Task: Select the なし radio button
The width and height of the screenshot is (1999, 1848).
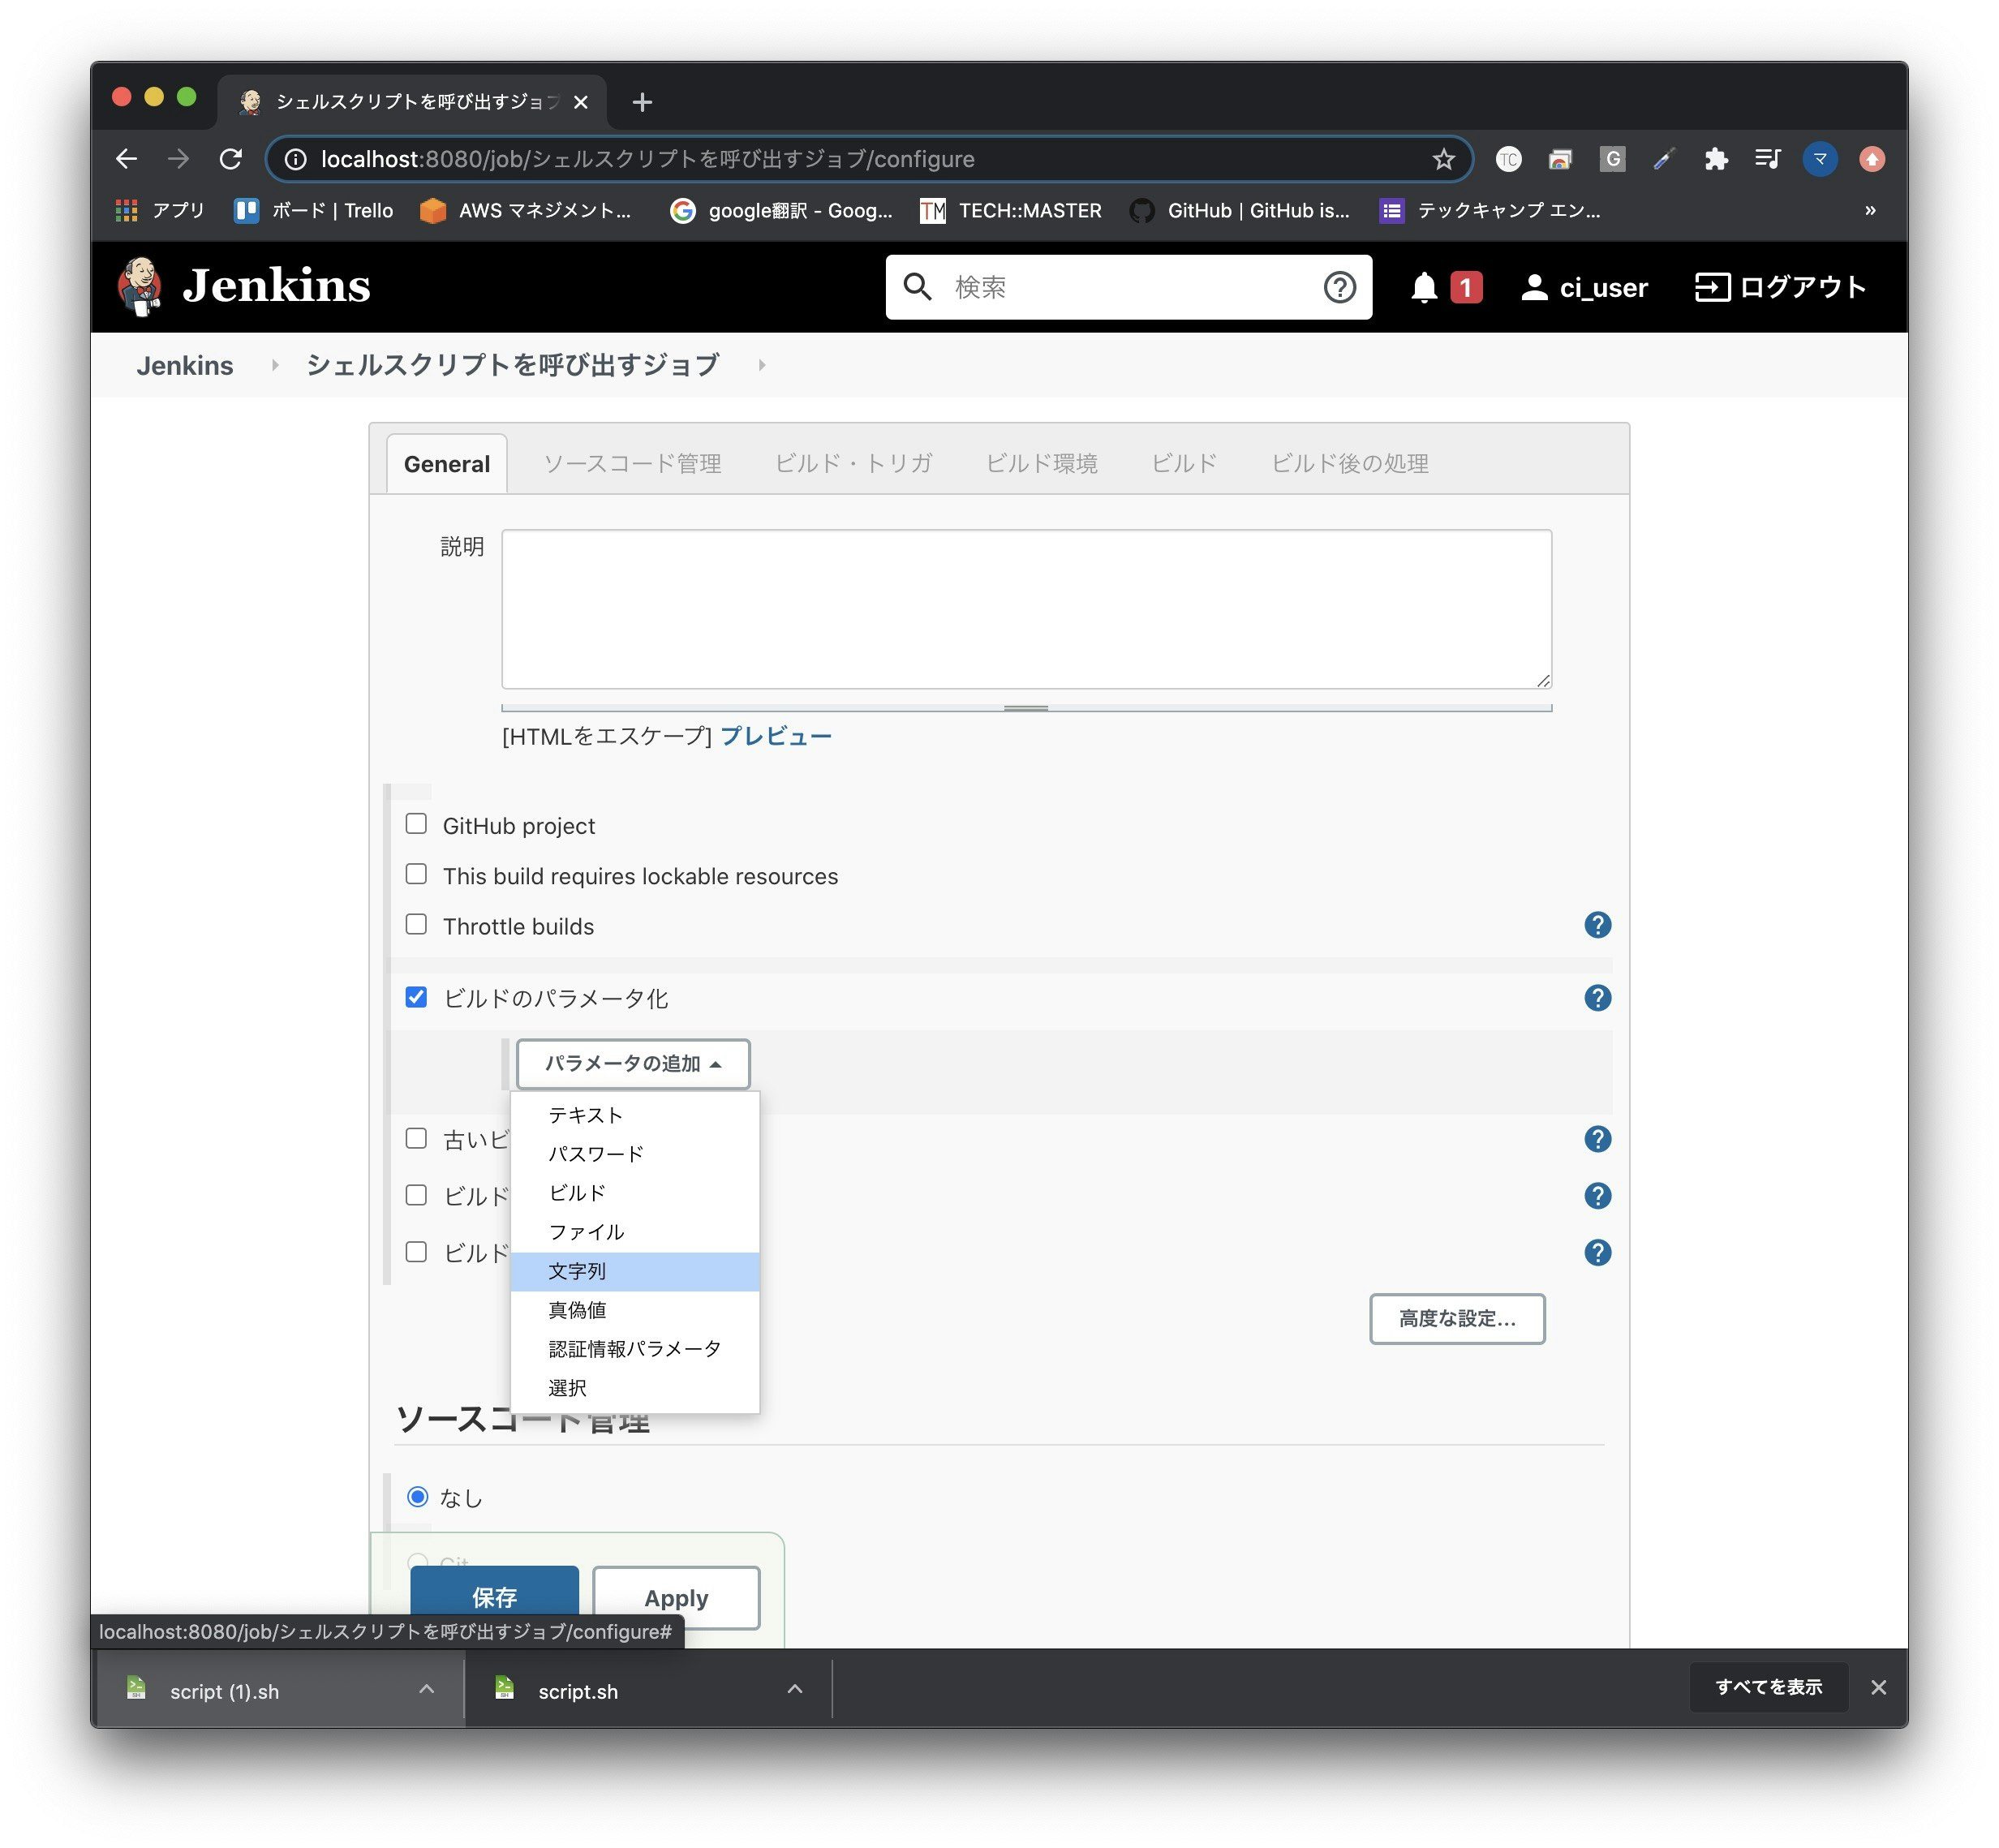Action: pyautogui.click(x=418, y=1497)
